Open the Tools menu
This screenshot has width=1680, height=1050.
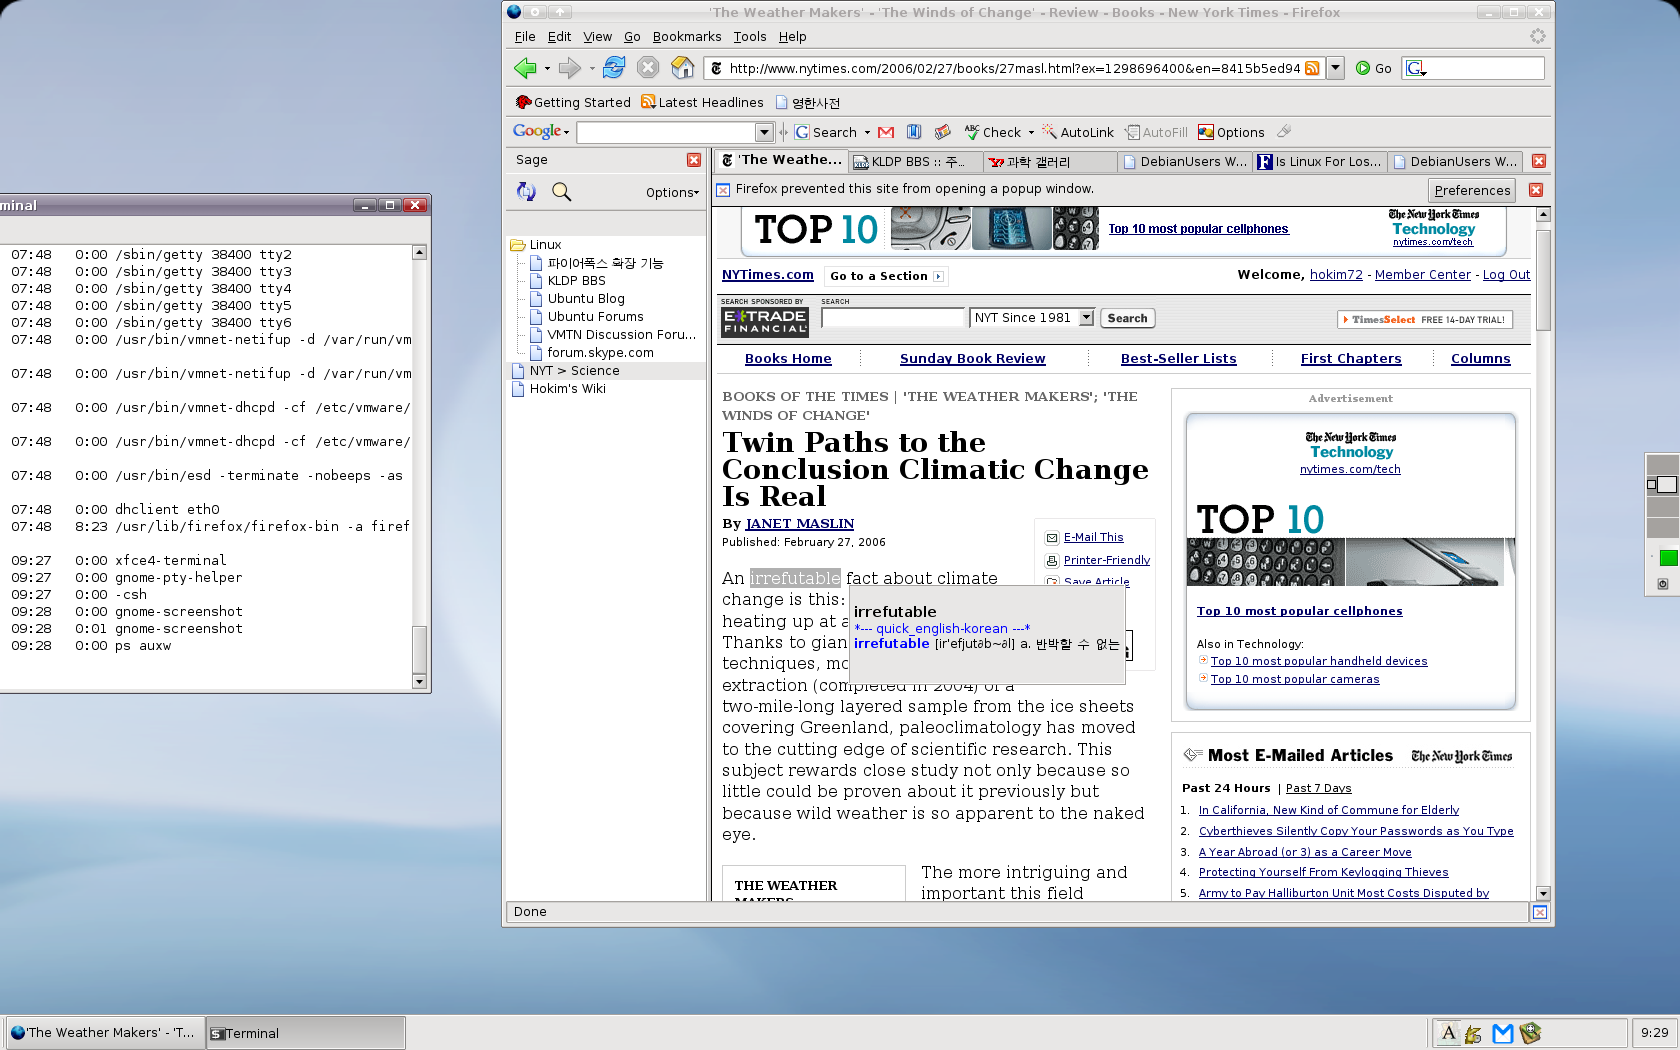pos(750,37)
